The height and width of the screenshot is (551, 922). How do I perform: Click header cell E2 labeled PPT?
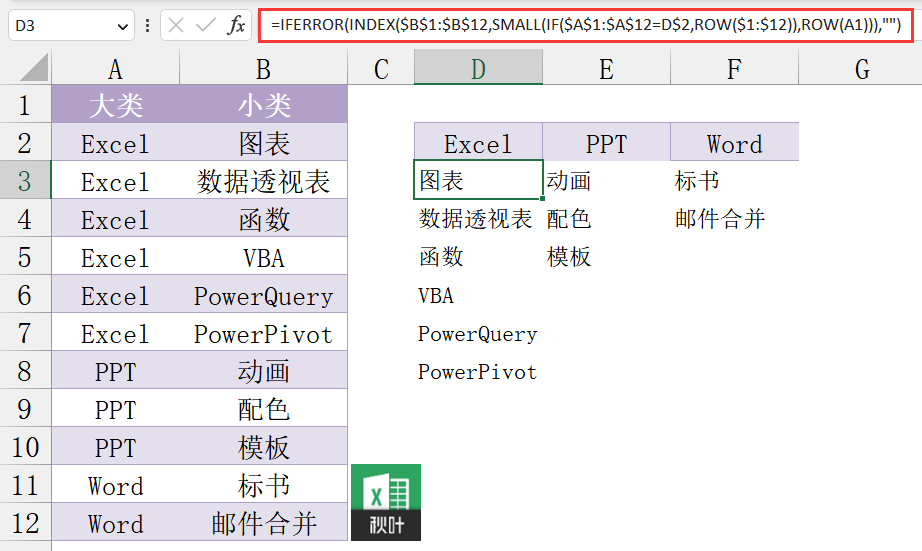tap(606, 143)
